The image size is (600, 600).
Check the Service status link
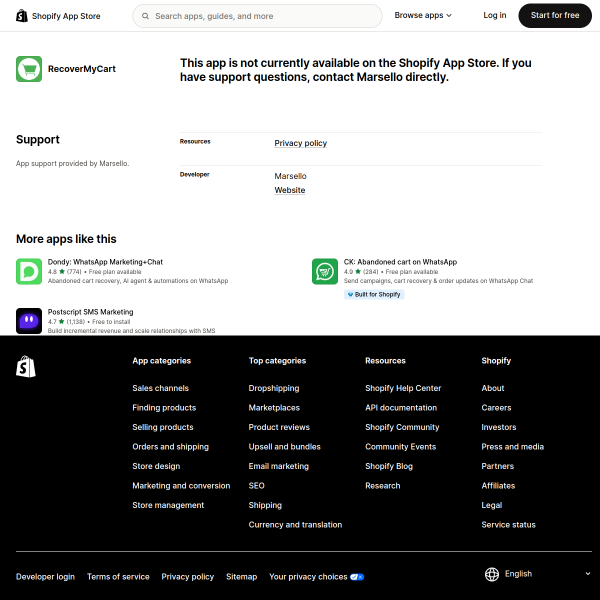(x=508, y=525)
